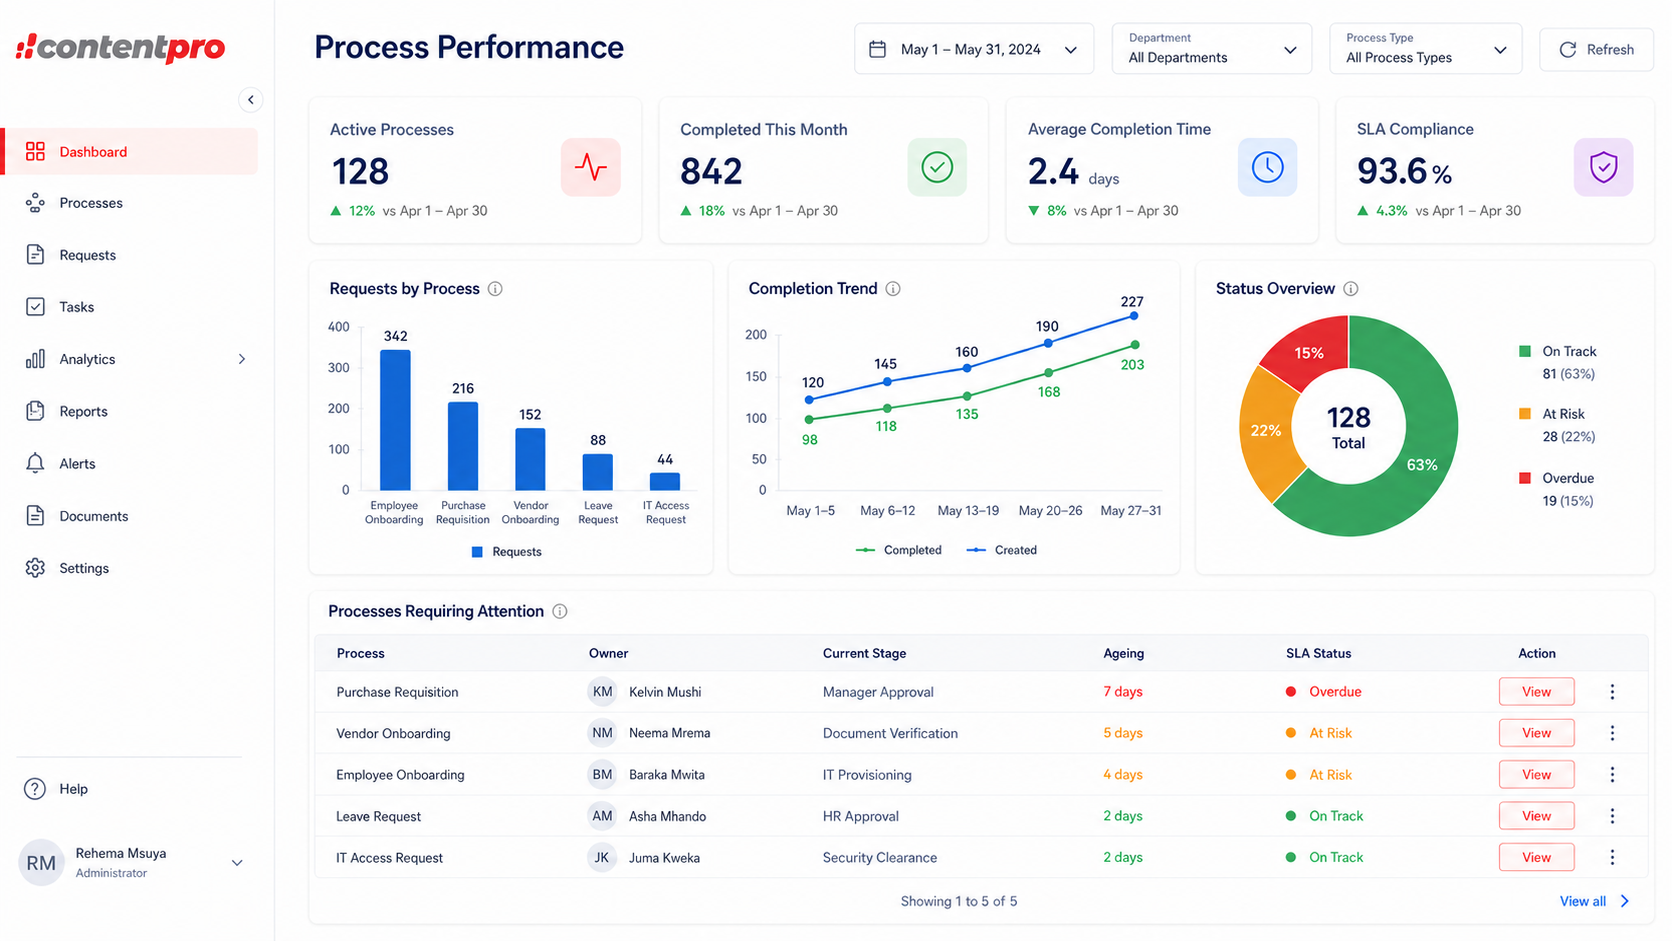Toggle the Completed legend in Completion Trend
This screenshot has width=1672, height=941.
899,550
